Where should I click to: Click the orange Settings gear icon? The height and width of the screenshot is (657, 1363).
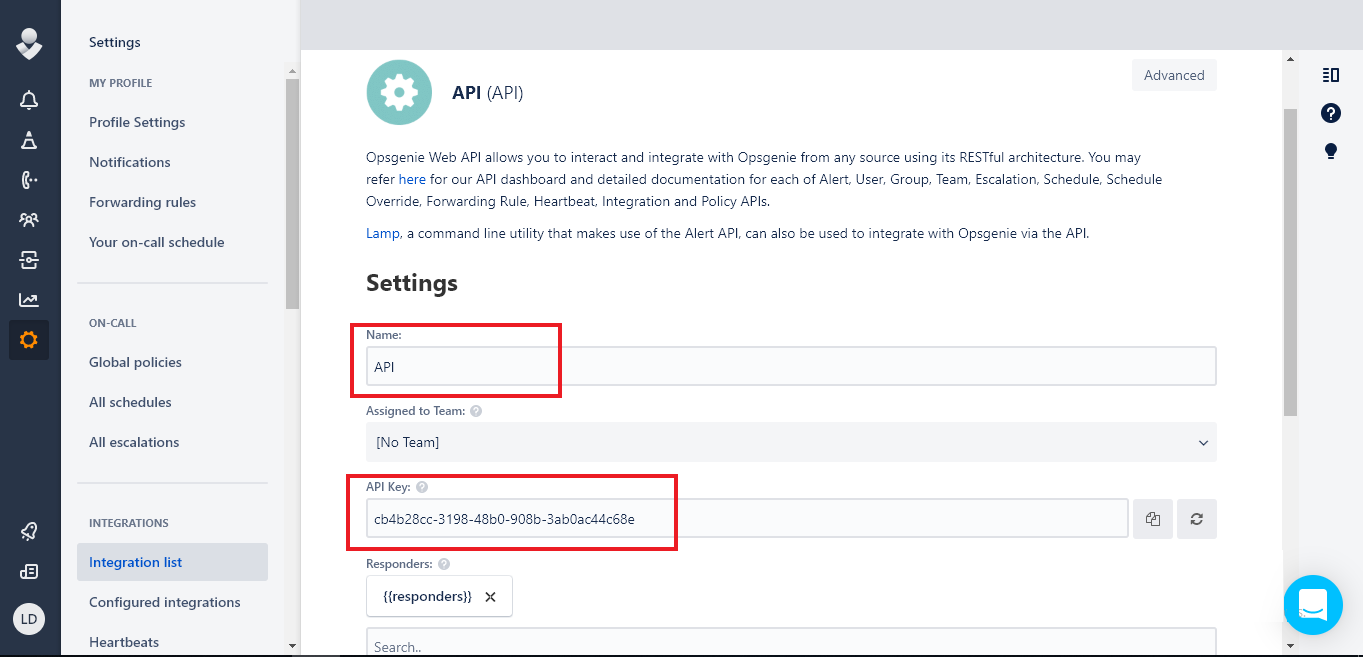pos(29,340)
